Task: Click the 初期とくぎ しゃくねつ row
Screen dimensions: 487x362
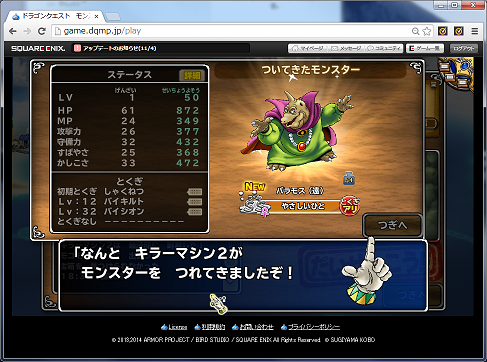Action: 129,192
